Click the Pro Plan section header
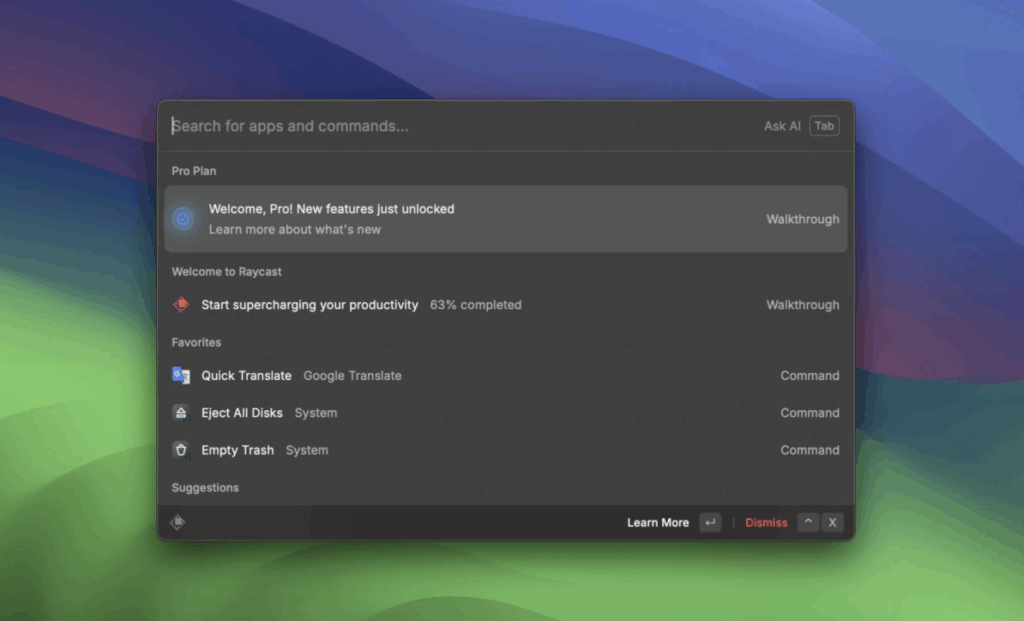Screen dimensions: 1024x621 tap(194, 171)
